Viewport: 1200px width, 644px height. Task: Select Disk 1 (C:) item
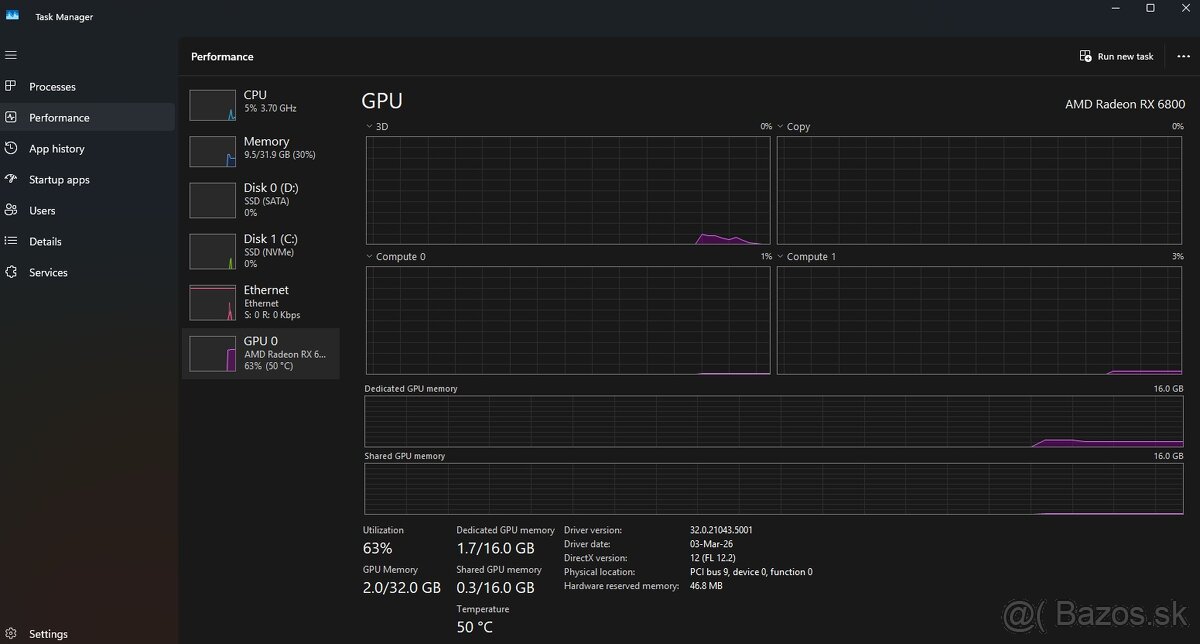pos(261,251)
